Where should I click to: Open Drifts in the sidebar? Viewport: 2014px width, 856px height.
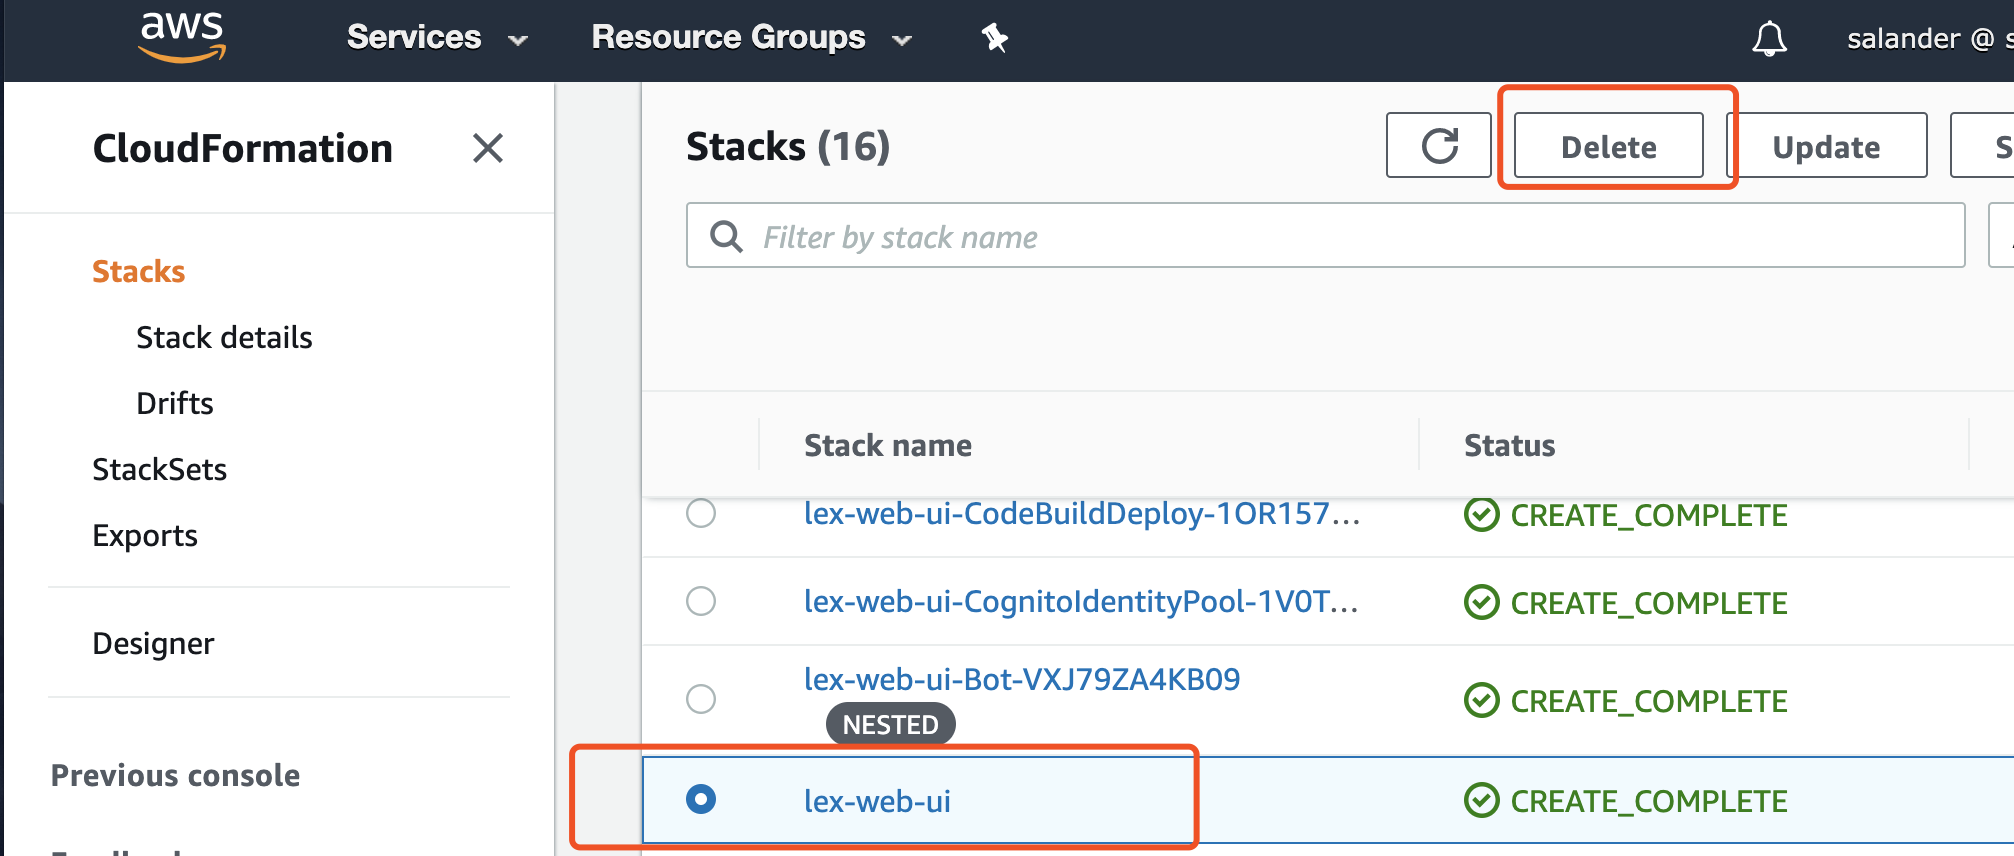pos(175,403)
